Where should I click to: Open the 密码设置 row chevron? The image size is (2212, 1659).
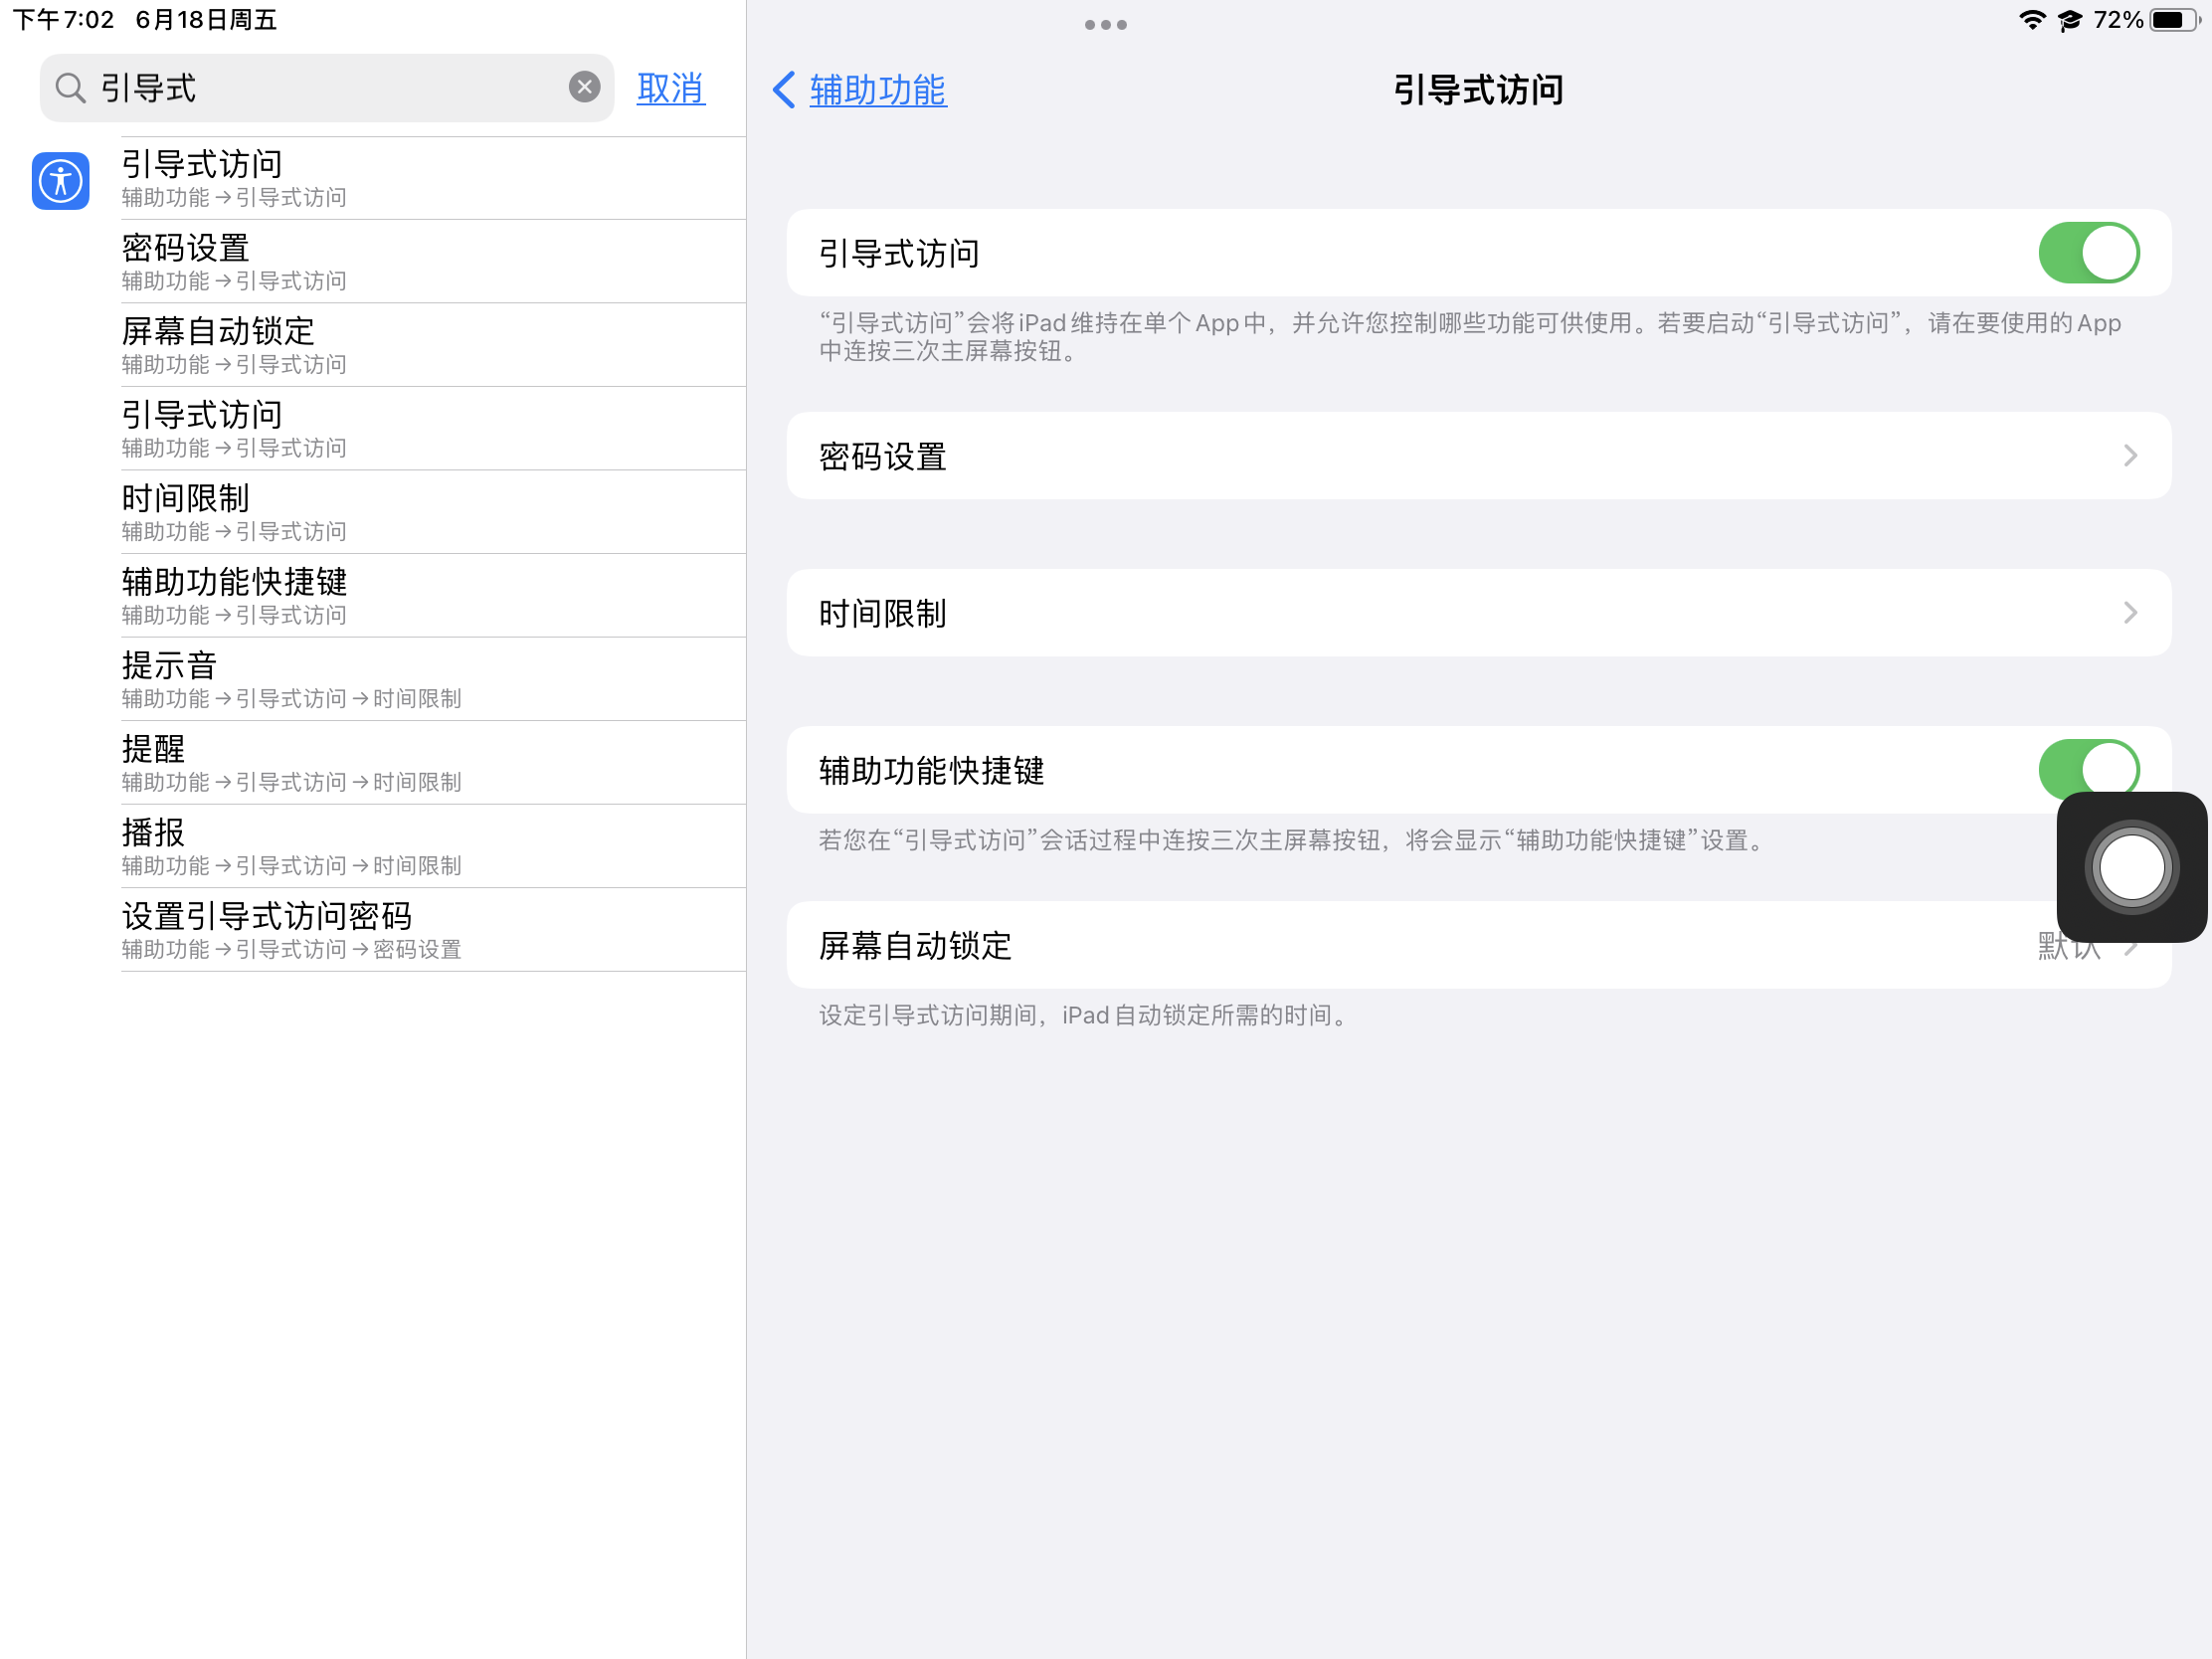click(2130, 456)
